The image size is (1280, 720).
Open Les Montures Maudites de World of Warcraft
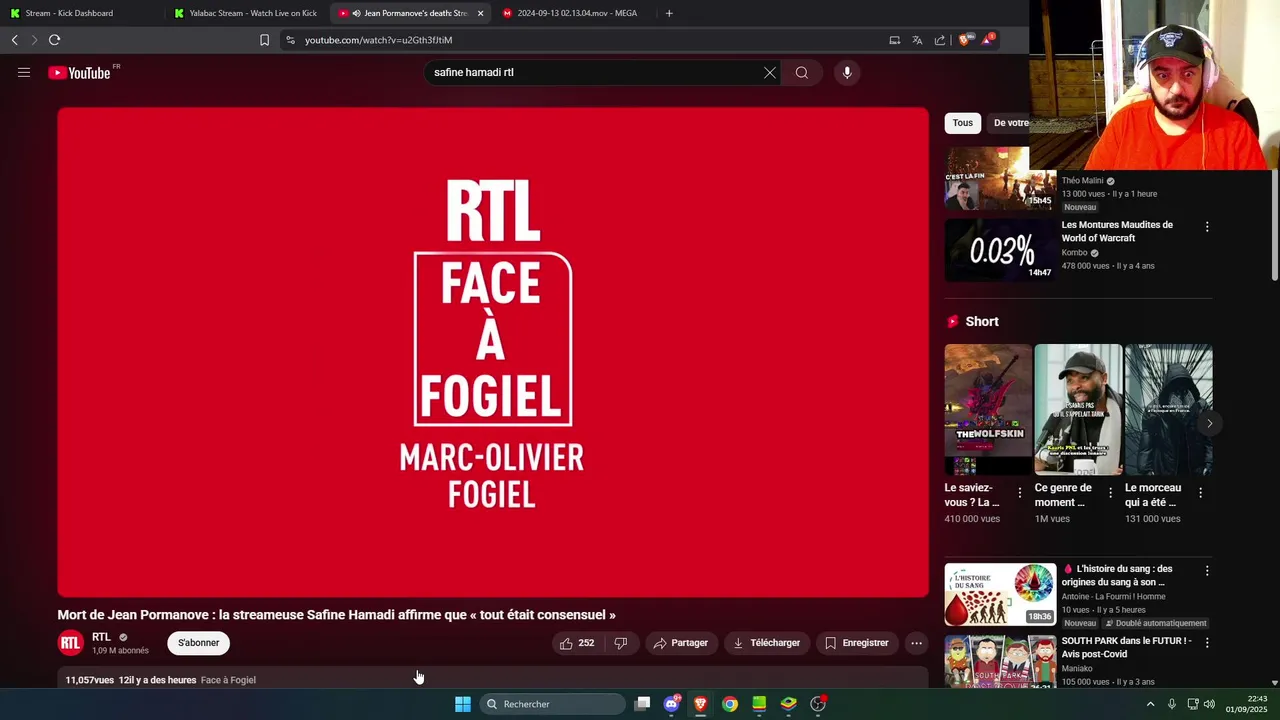[1117, 231]
